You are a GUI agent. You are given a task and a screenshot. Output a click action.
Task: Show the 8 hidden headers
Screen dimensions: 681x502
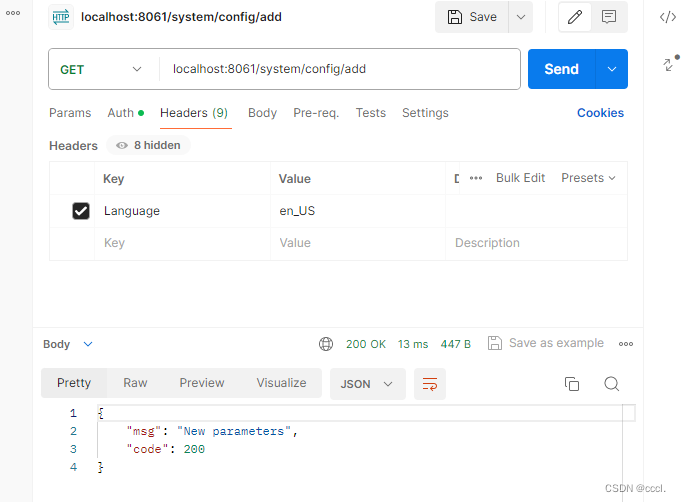click(148, 145)
